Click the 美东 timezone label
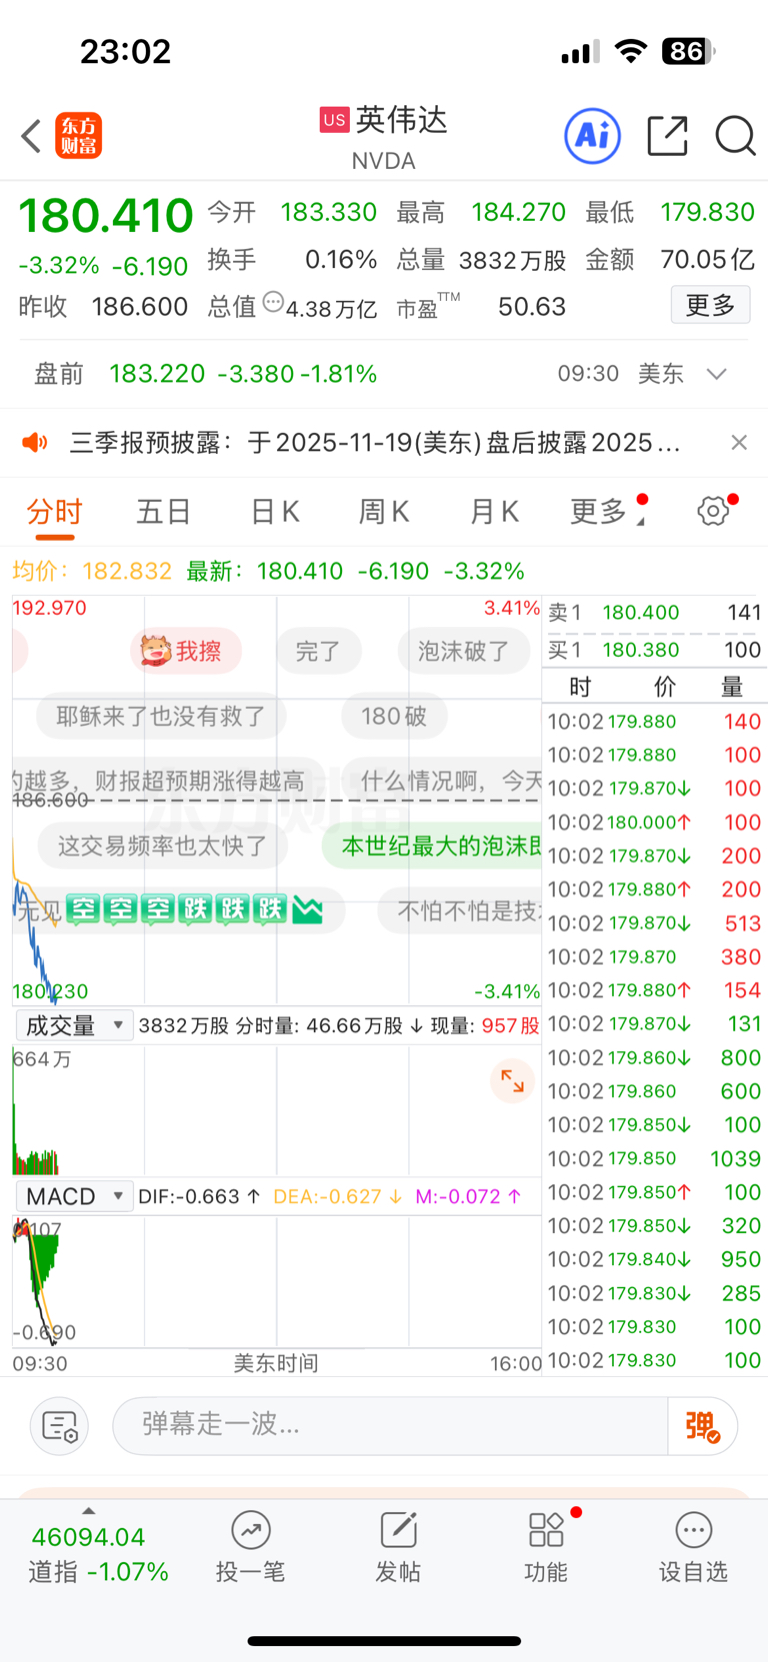The image size is (768, 1663). click(x=661, y=374)
